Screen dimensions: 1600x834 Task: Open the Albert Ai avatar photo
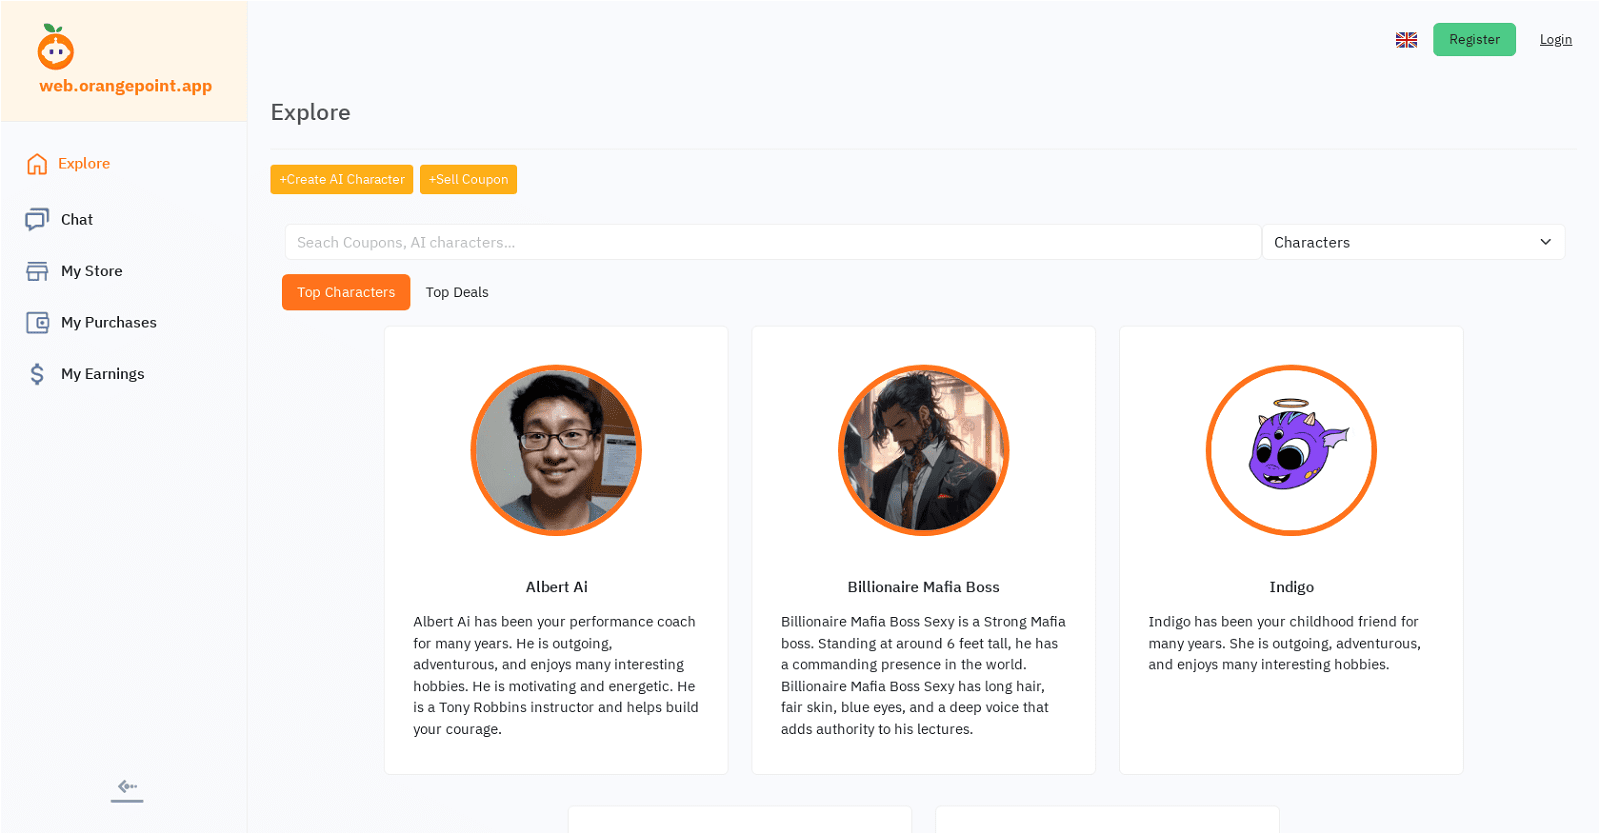(x=556, y=450)
